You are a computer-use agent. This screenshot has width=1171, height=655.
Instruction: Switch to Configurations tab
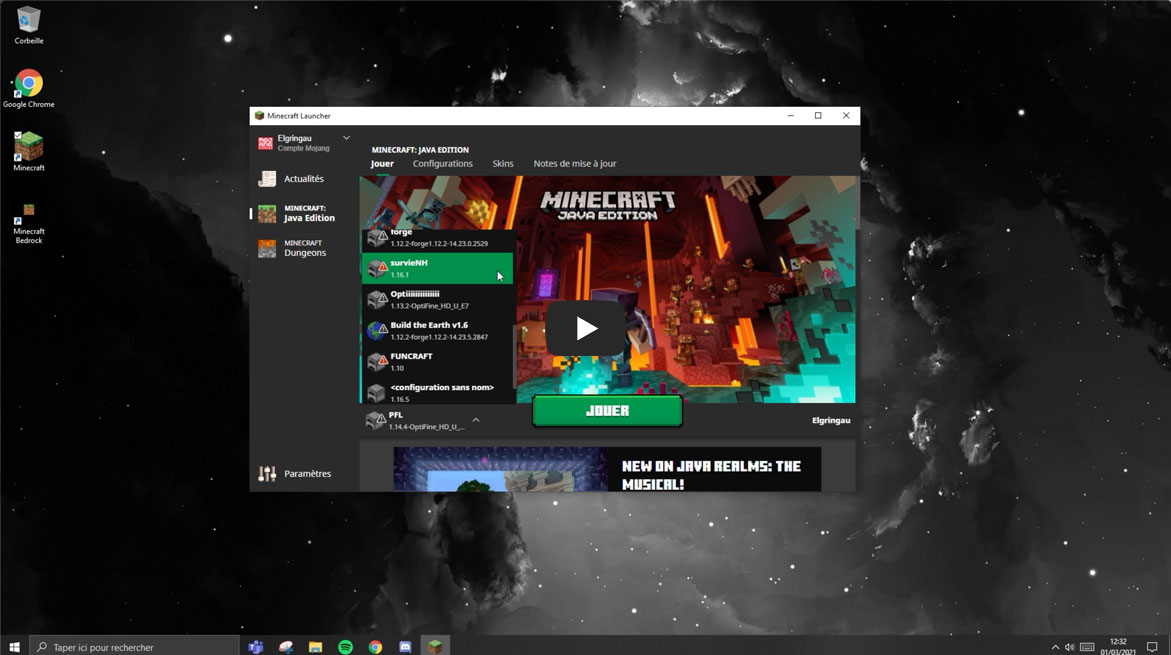[x=442, y=164]
